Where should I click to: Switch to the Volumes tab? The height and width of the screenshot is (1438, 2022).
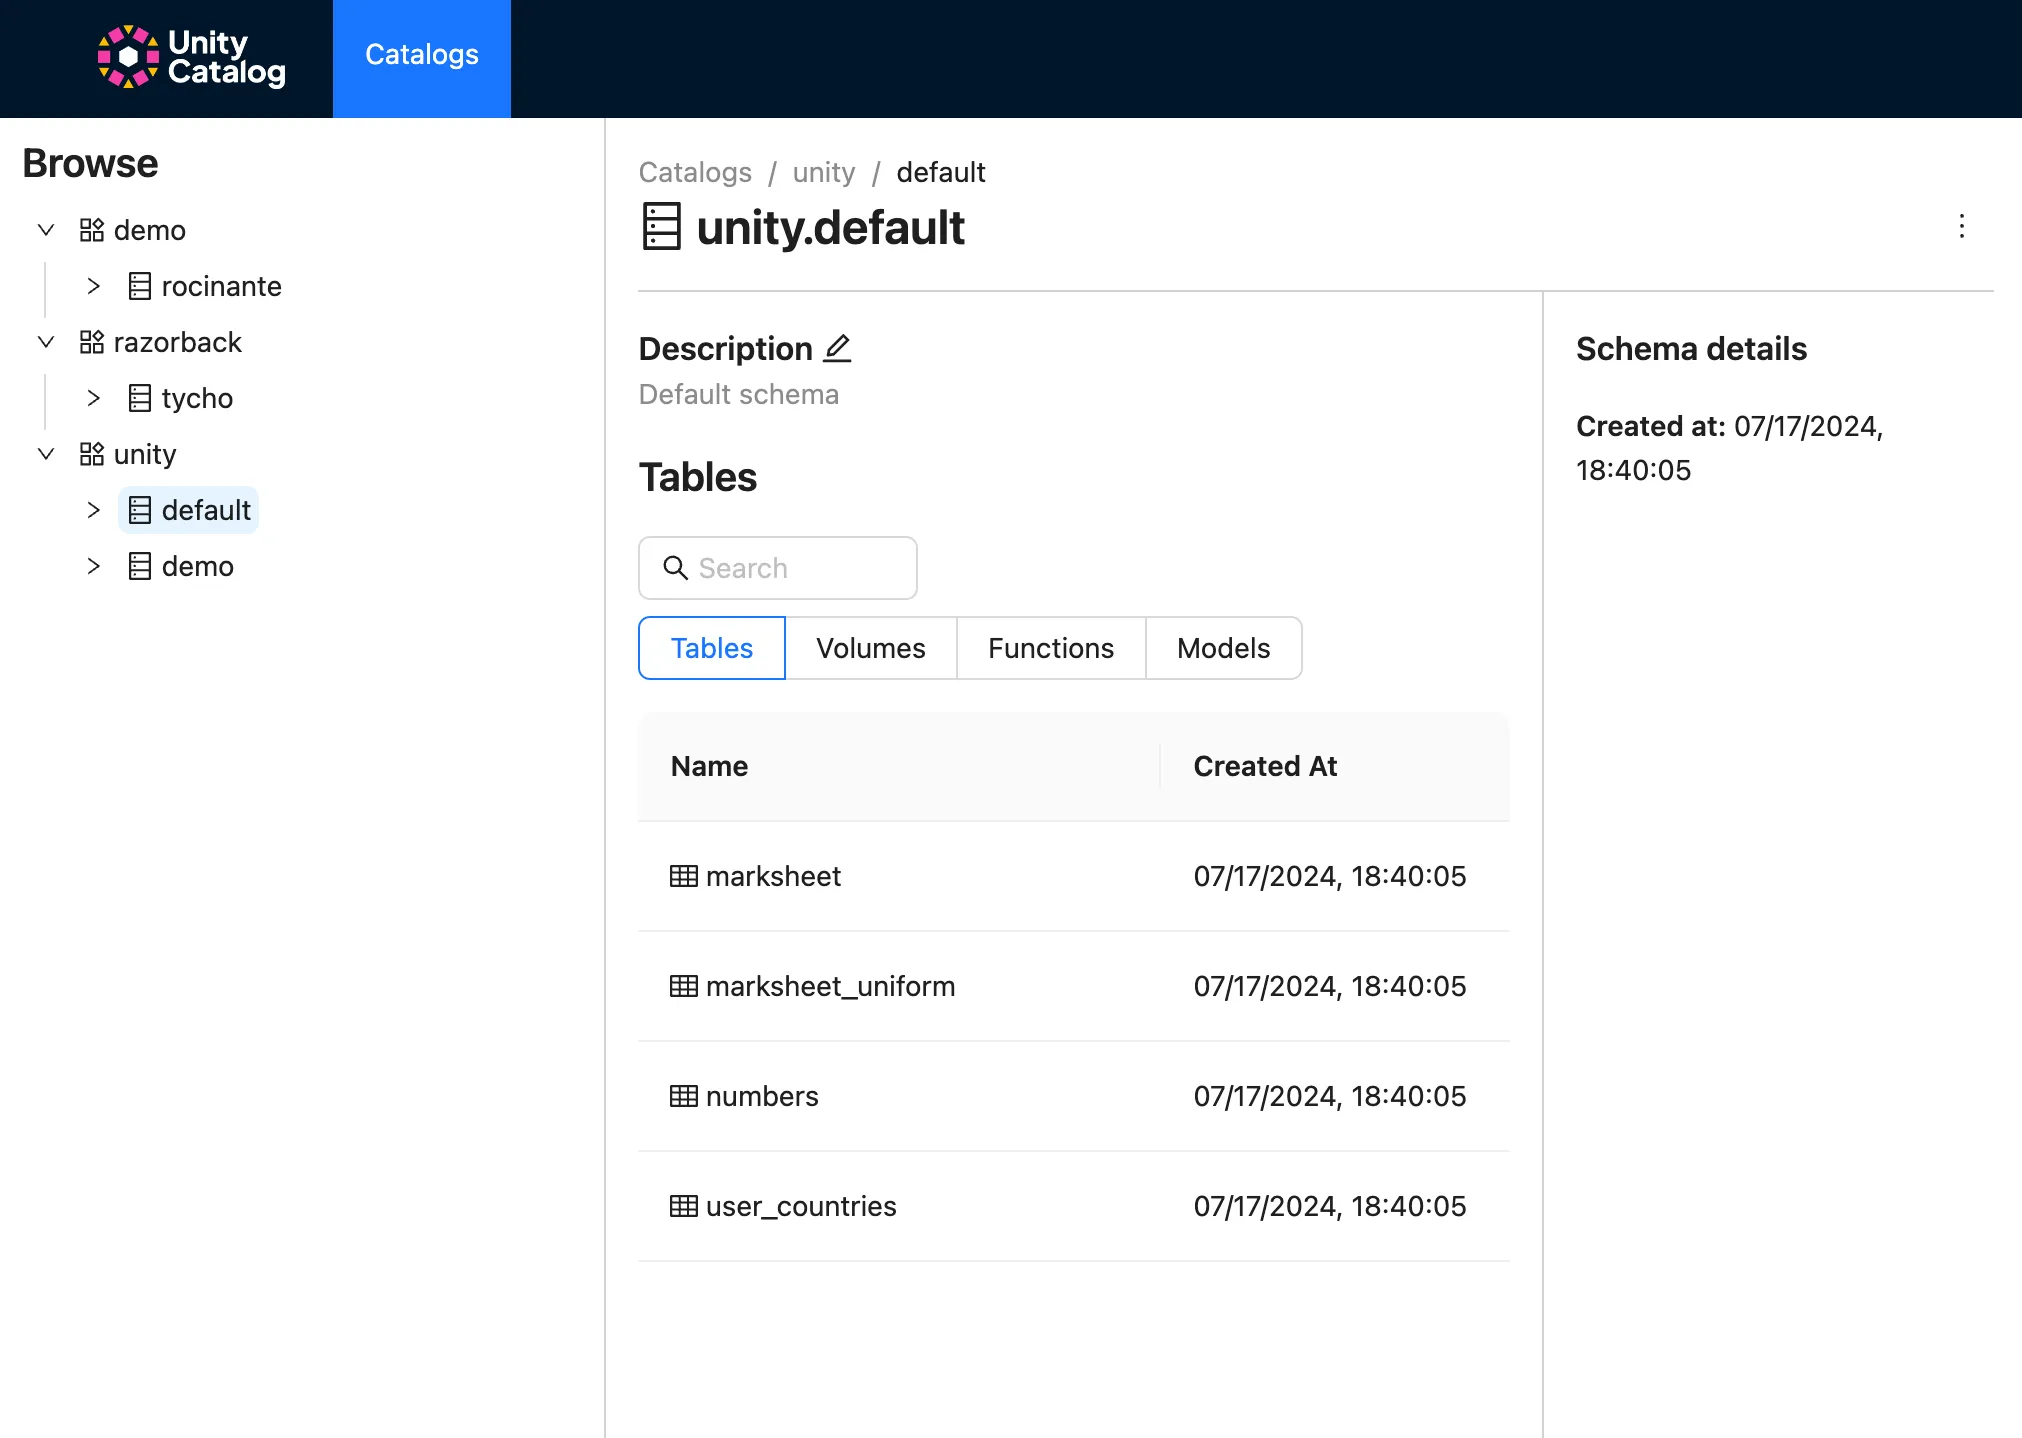pyautogui.click(x=870, y=648)
